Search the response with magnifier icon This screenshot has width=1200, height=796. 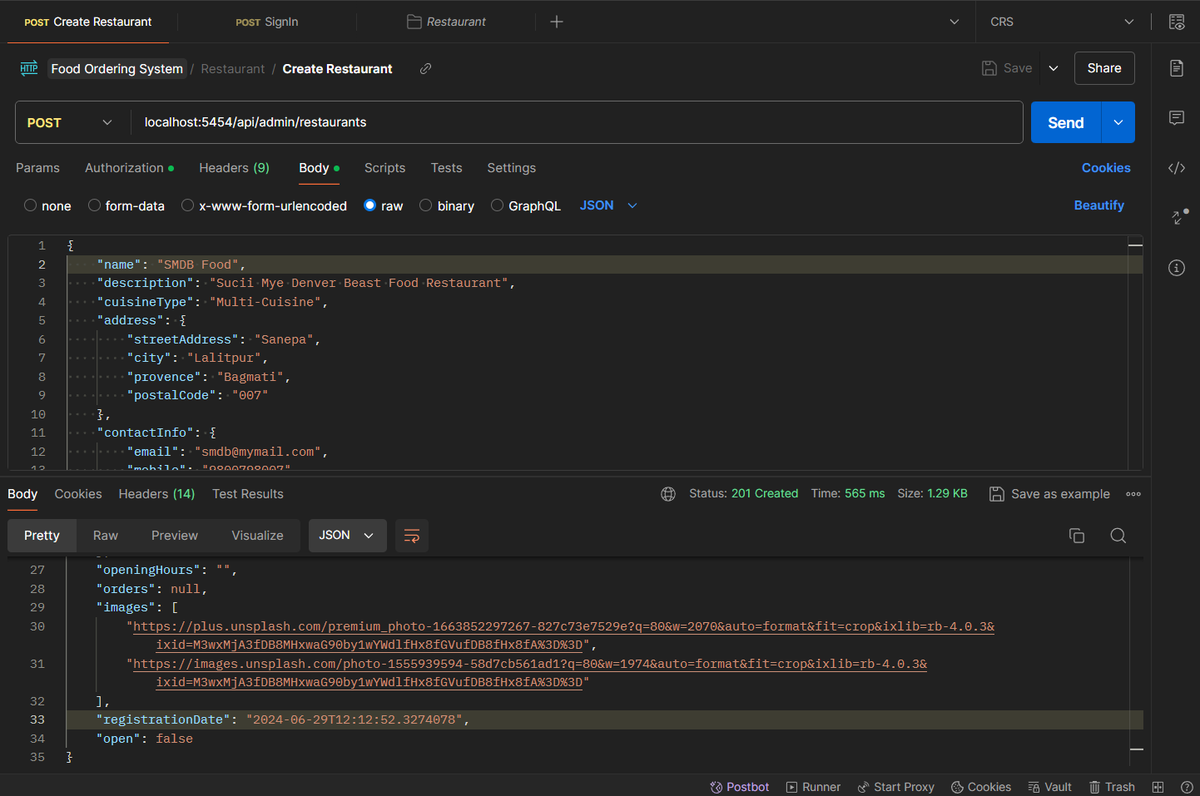click(x=1118, y=536)
